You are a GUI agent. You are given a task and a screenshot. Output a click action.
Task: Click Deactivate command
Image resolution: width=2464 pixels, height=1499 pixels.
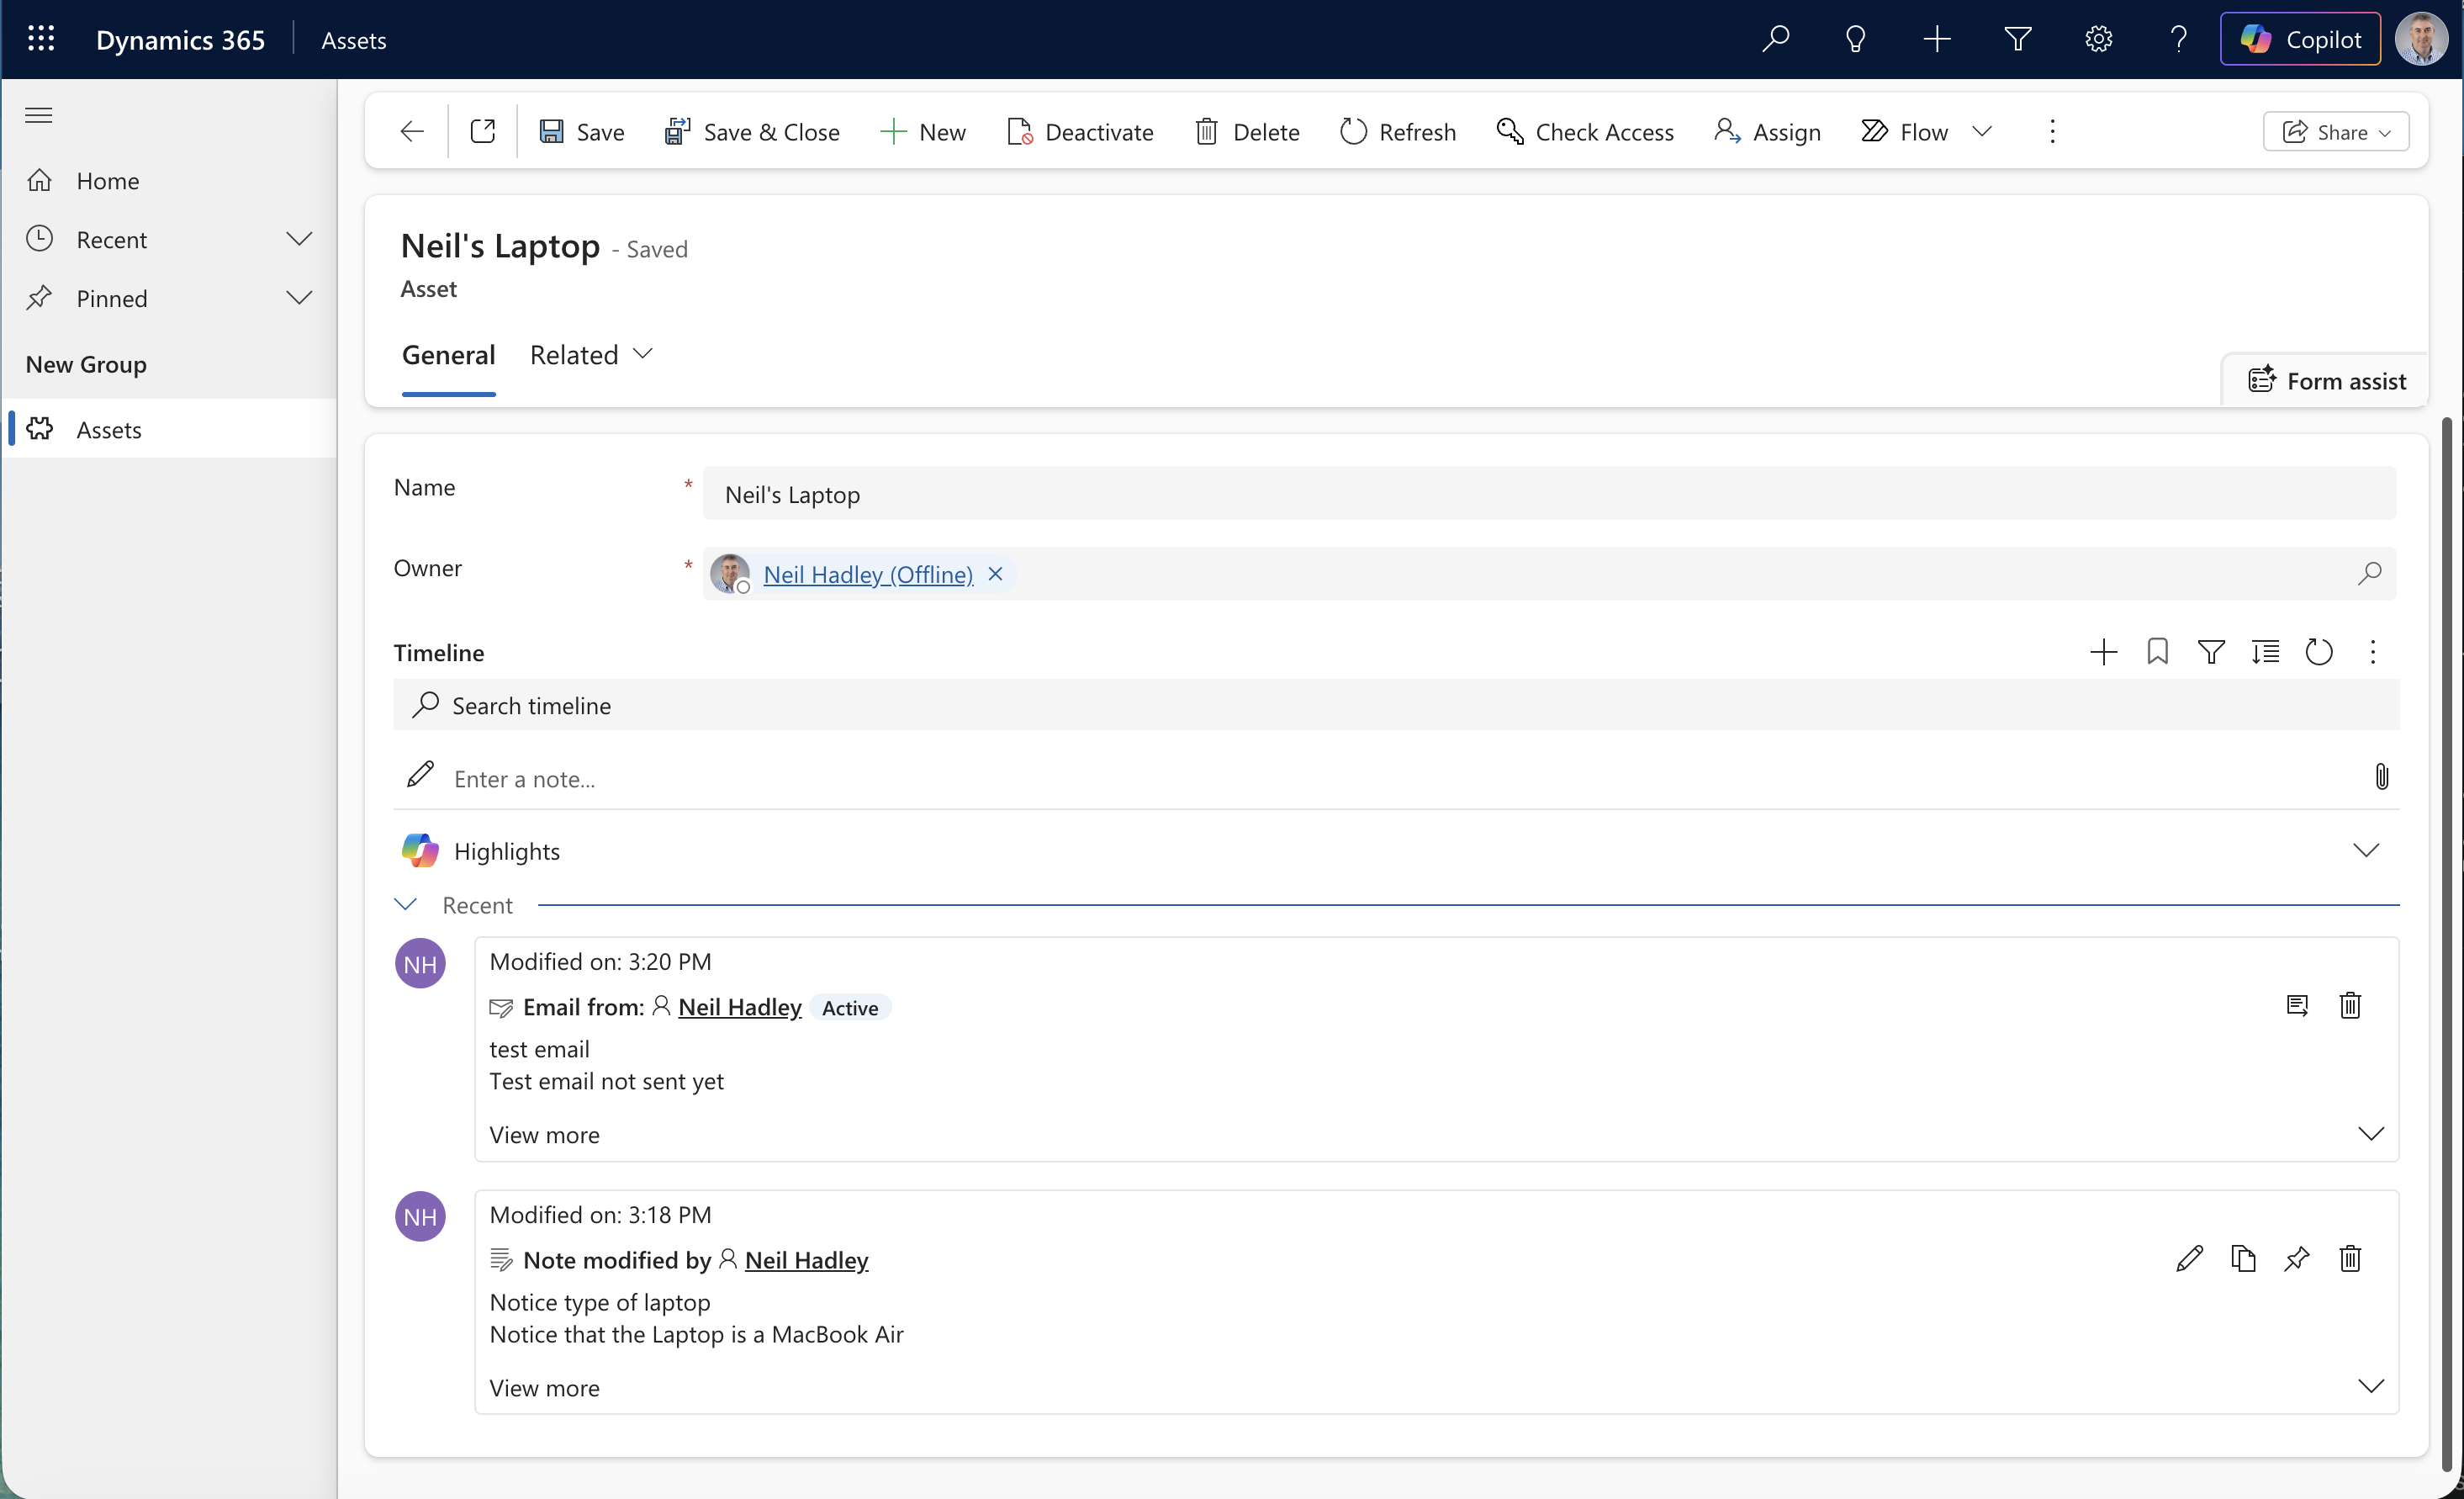[x=1080, y=132]
